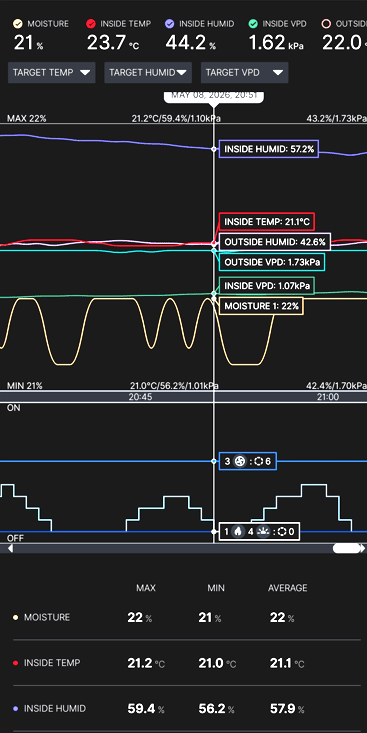Click the May 08 date cursor label
The height and width of the screenshot is (733, 367).
pyautogui.click(x=214, y=96)
